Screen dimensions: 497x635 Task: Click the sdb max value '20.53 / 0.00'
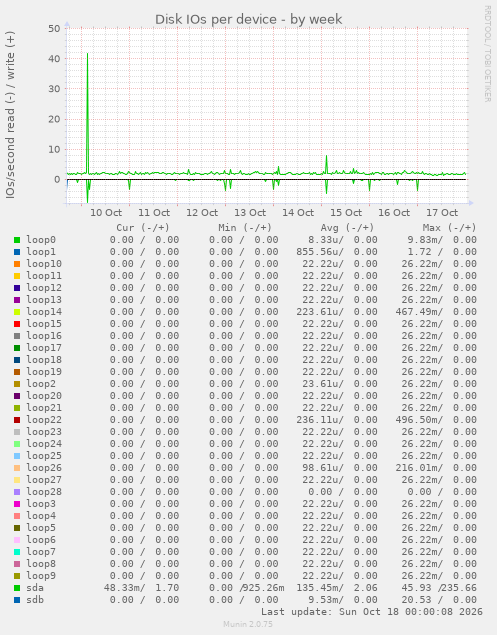pos(439,600)
